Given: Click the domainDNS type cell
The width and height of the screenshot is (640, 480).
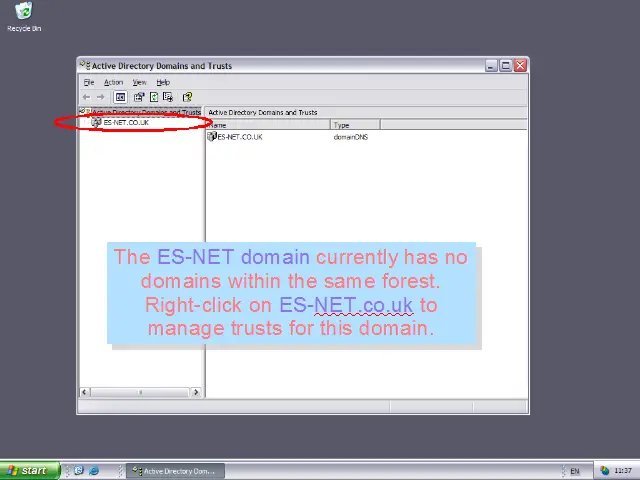Looking at the screenshot, I should (x=351, y=137).
